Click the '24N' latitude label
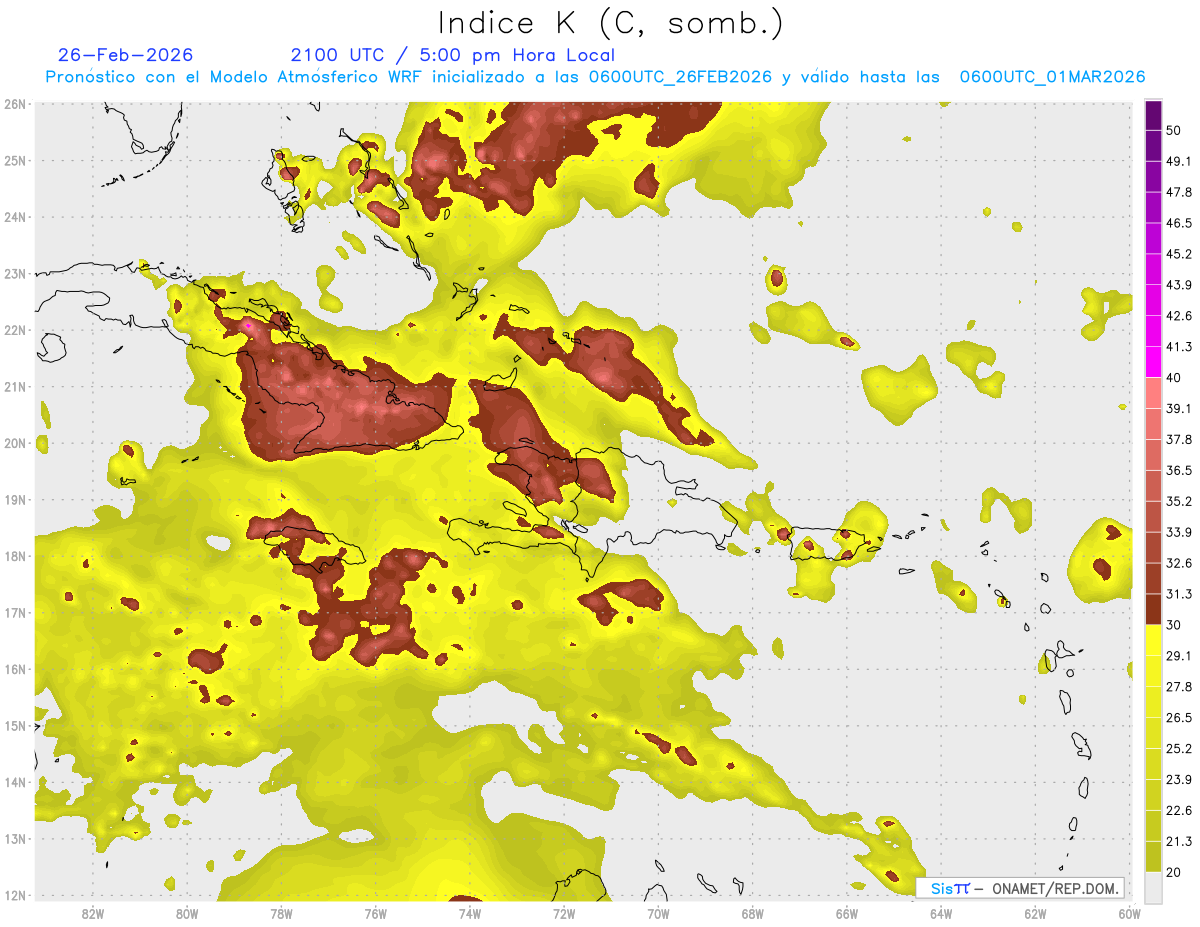The height and width of the screenshot is (927, 1200). coord(15,217)
